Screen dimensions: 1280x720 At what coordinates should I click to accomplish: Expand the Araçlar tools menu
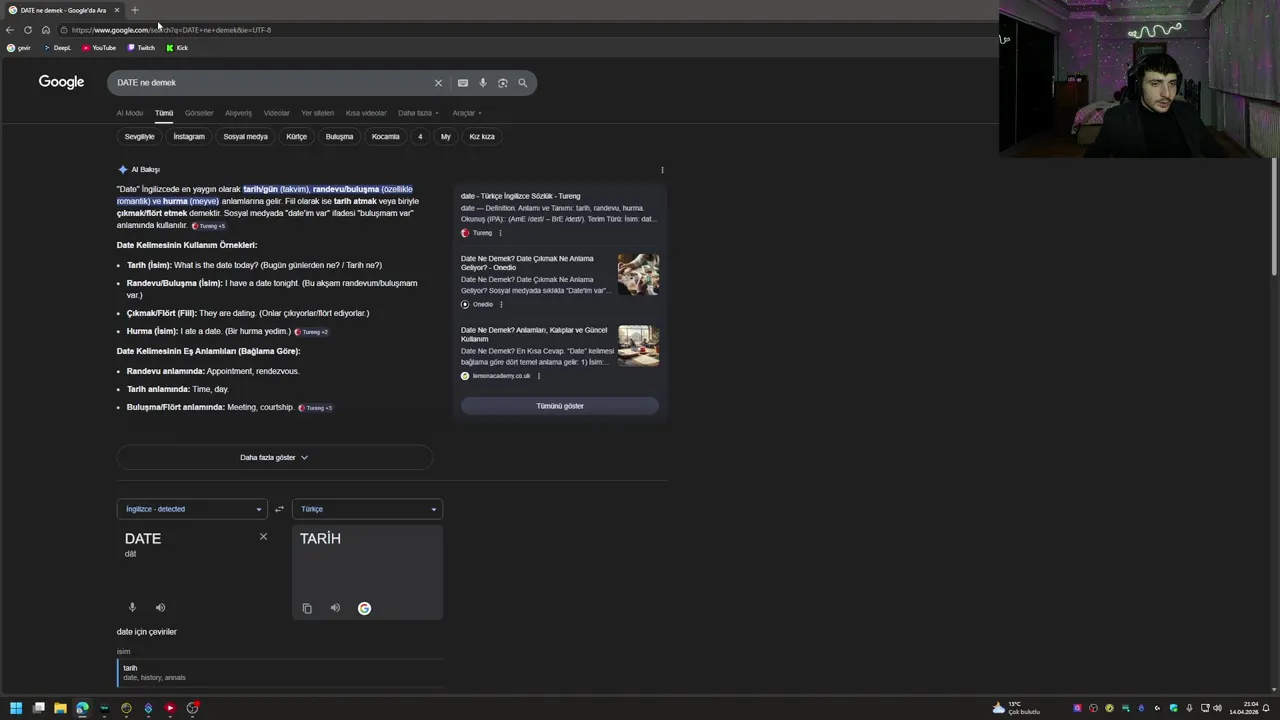(467, 113)
